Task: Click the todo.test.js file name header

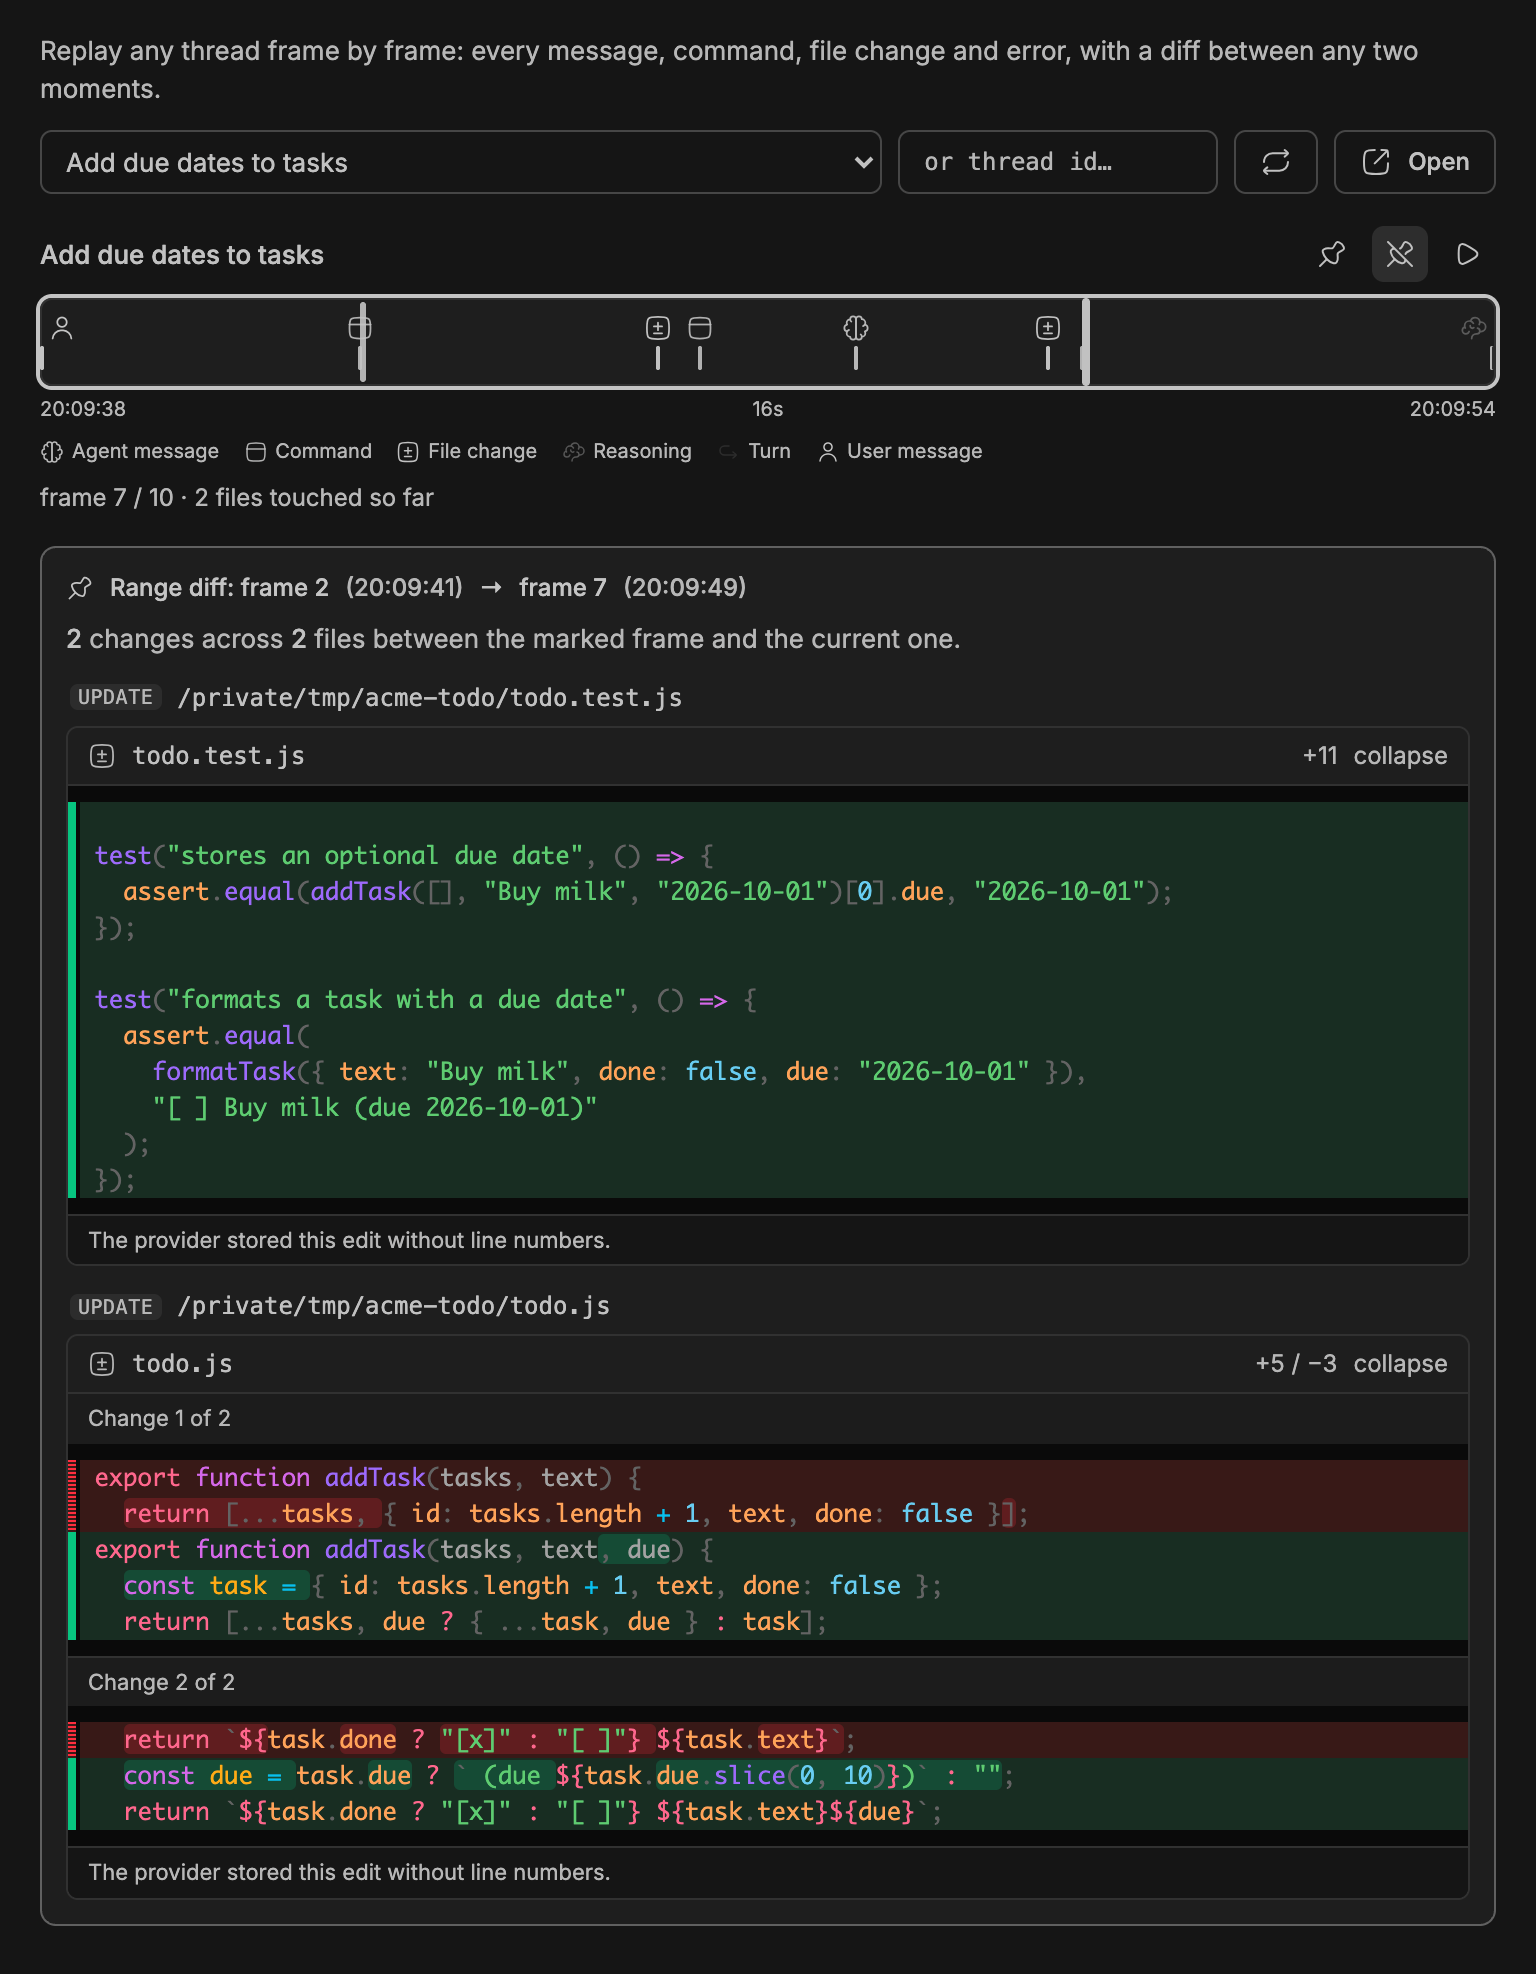Action: click(x=219, y=756)
